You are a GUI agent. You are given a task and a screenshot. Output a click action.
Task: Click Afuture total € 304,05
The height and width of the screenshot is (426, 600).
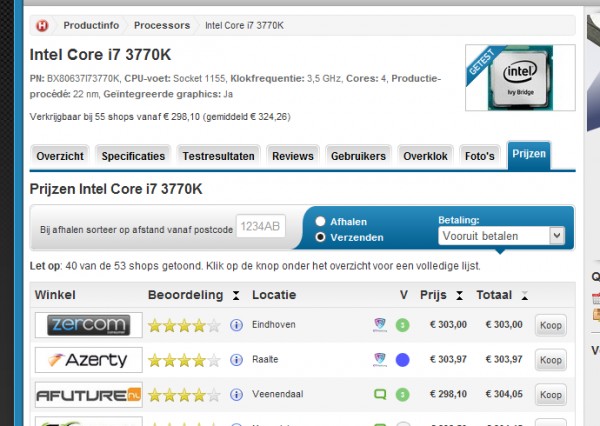504,394
